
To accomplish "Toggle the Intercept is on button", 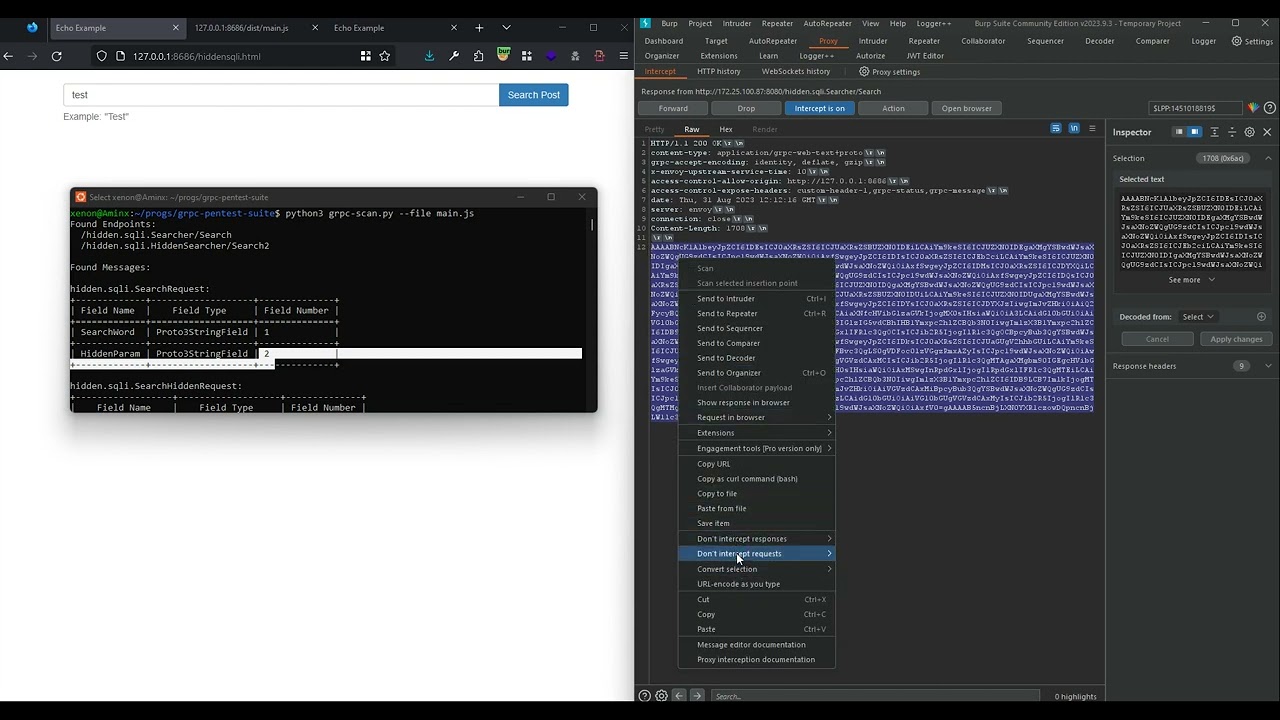I will coord(819,108).
